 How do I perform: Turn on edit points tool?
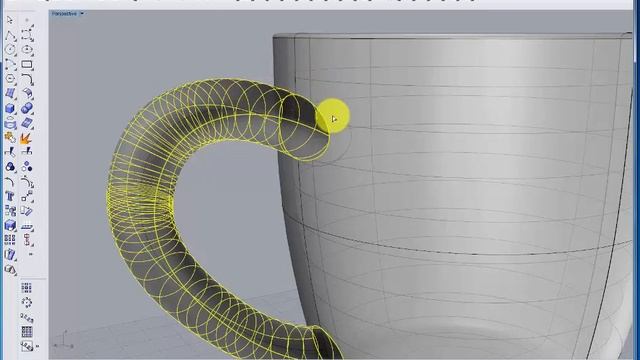point(10,182)
